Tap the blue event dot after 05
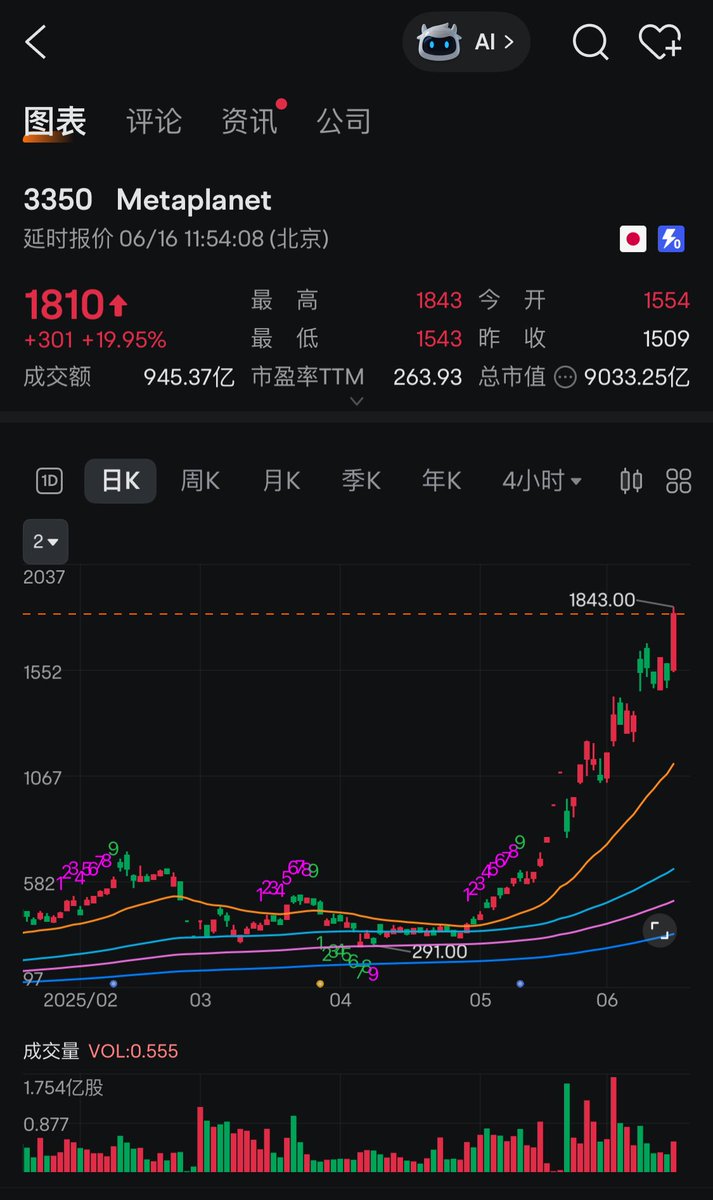The image size is (713, 1200). point(520,984)
